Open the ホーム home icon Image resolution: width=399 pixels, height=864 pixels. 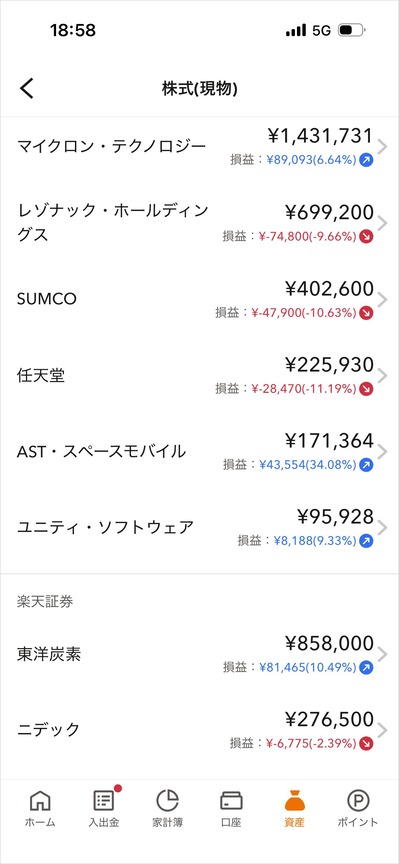(40, 800)
